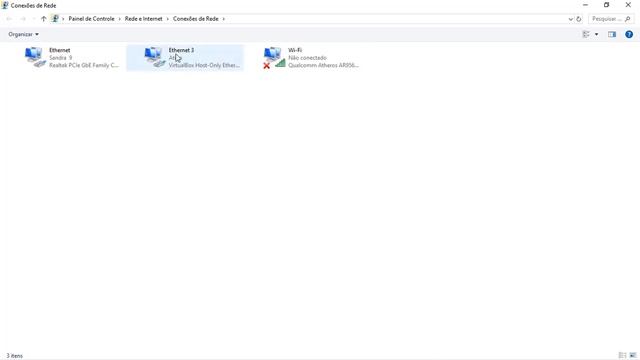Minimize the Conexões de Rede window
The height and width of the screenshot is (360, 640).
(x=585, y=5)
